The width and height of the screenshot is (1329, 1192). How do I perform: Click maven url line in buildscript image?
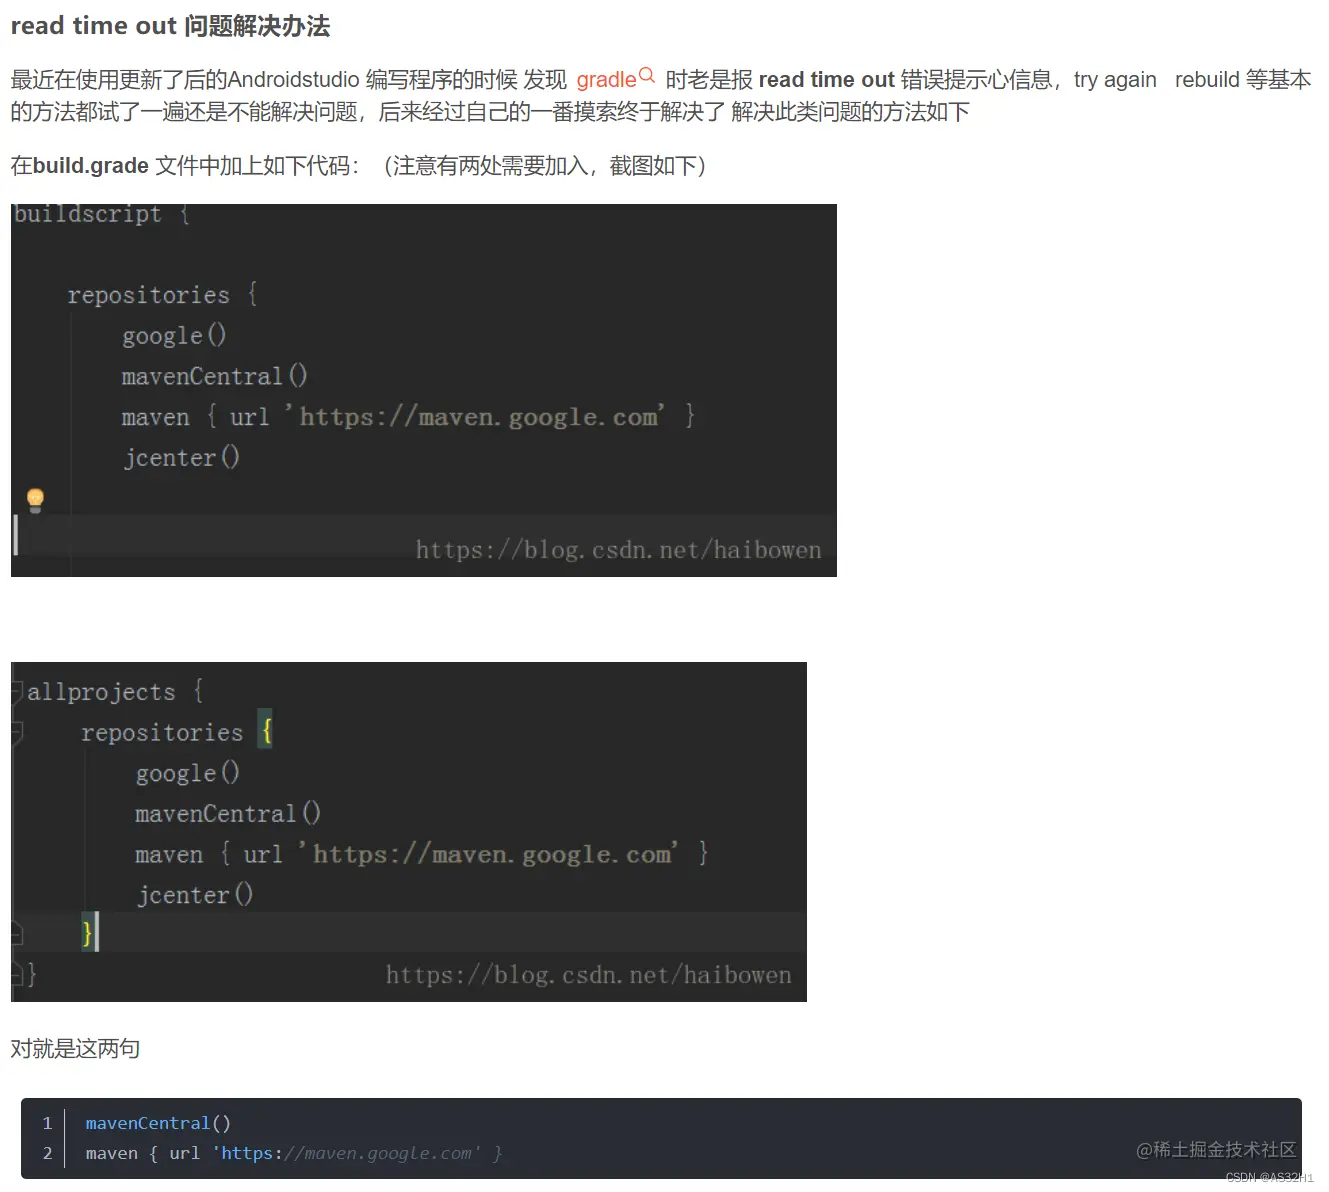[x=408, y=416]
